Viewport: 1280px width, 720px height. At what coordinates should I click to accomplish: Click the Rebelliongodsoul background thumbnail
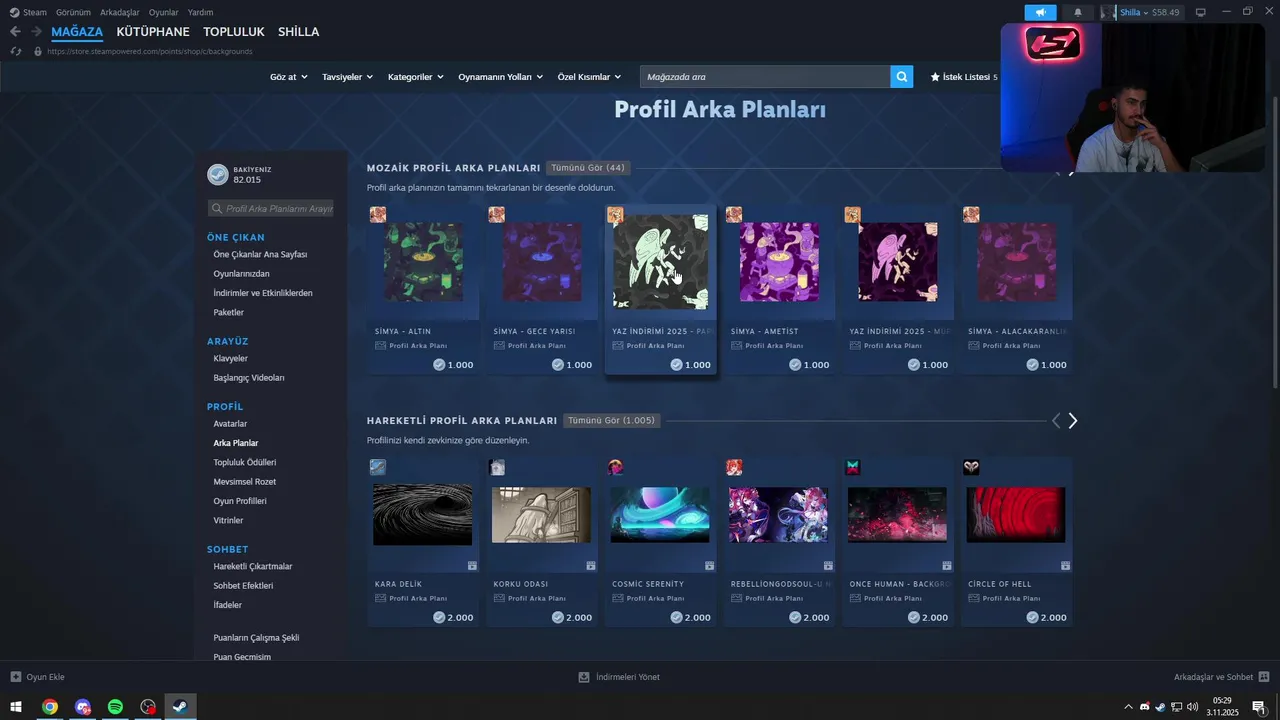778,515
